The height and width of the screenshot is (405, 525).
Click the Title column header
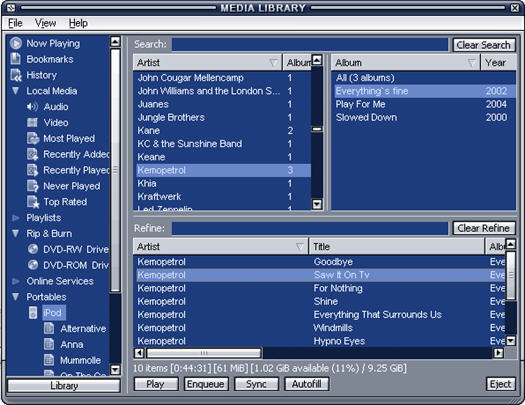point(396,247)
